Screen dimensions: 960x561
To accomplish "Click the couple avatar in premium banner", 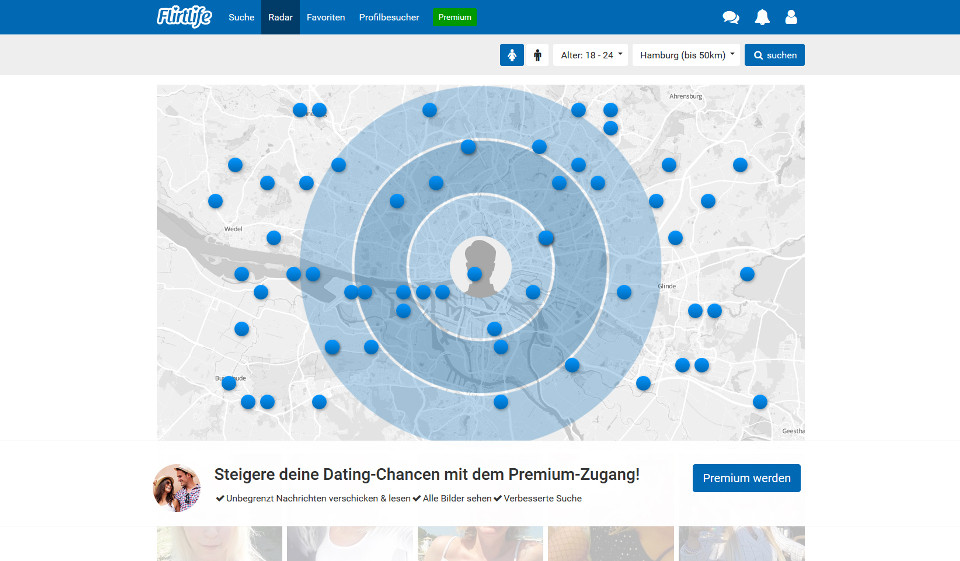I will [177, 488].
